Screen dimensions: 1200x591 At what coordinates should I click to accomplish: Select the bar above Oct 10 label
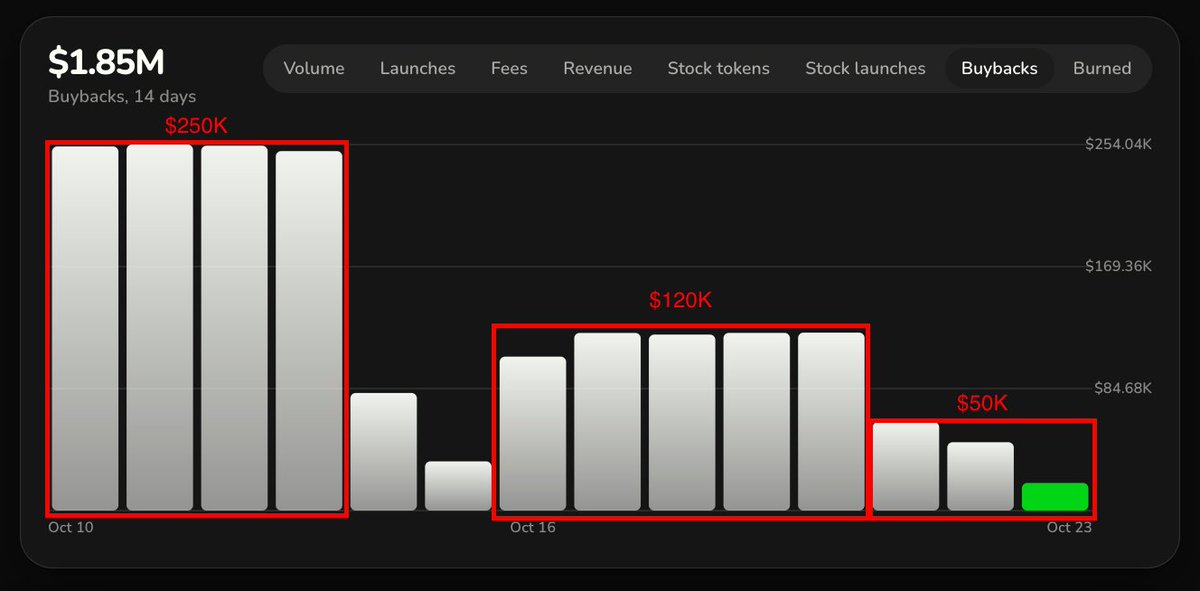(85, 329)
